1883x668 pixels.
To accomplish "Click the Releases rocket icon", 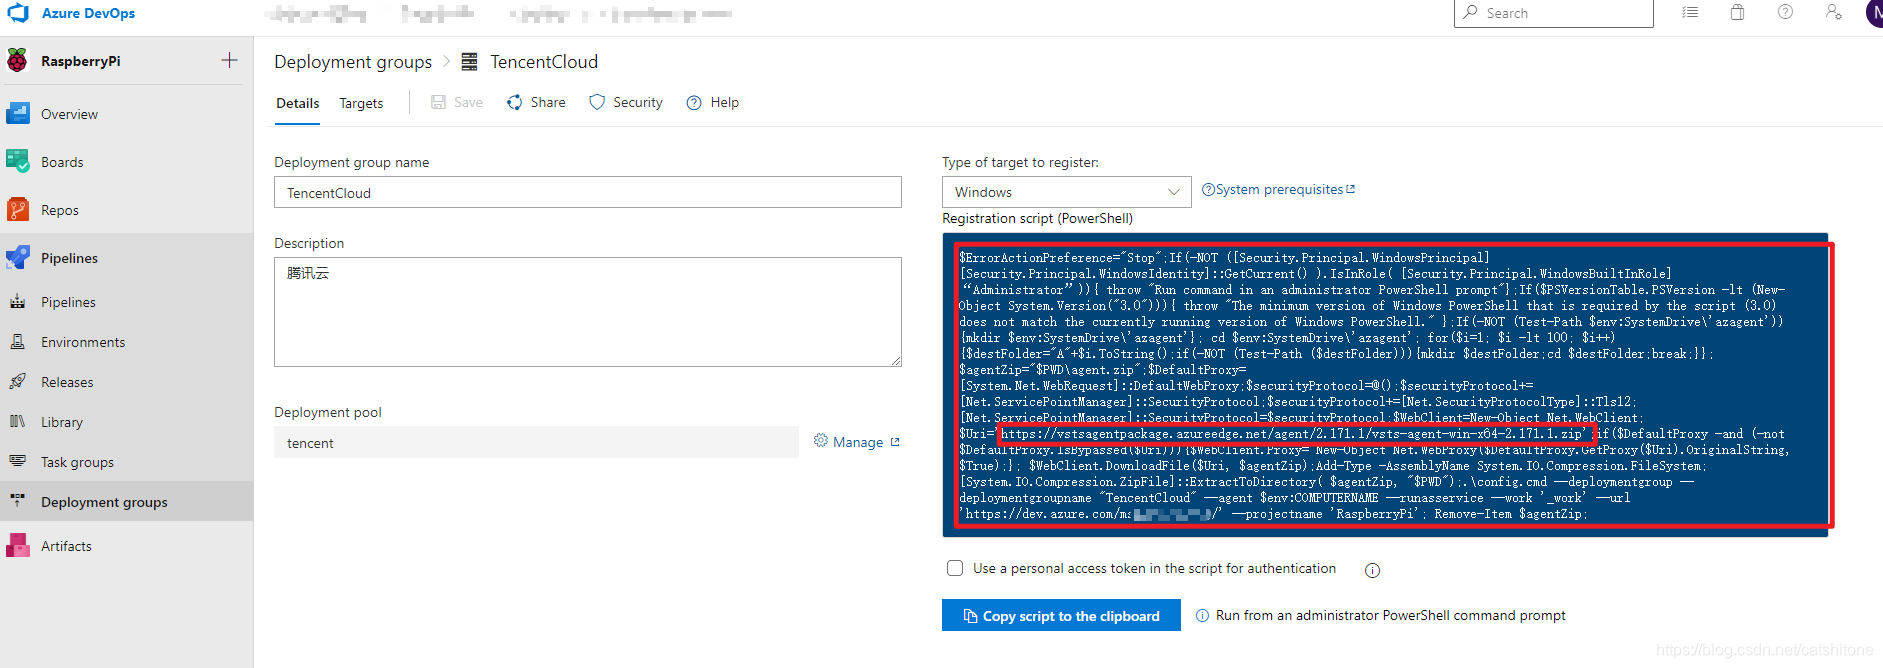I will click(x=17, y=382).
